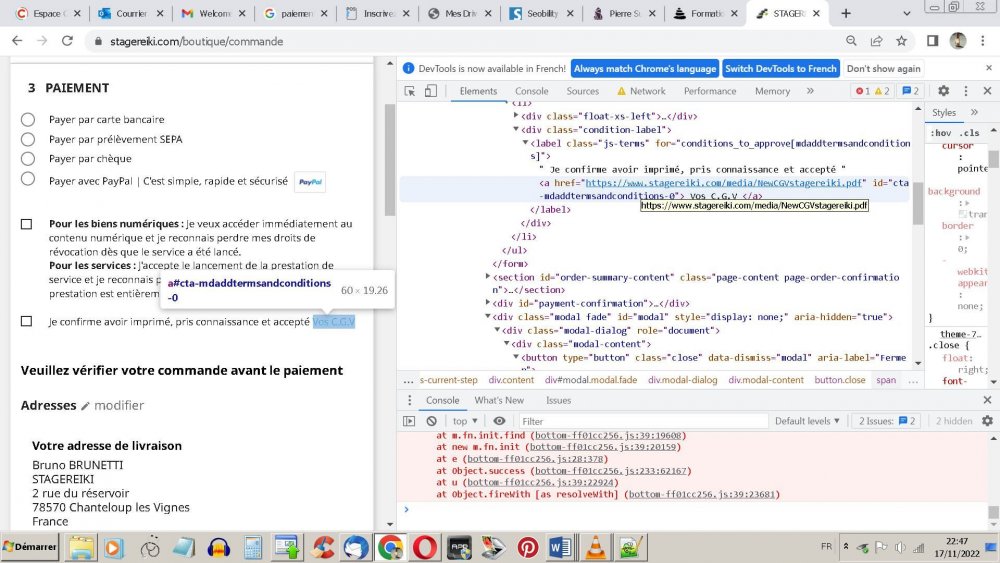Reload the page in Chrome
This screenshot has width=1000, height=563.
pos(68,41)
